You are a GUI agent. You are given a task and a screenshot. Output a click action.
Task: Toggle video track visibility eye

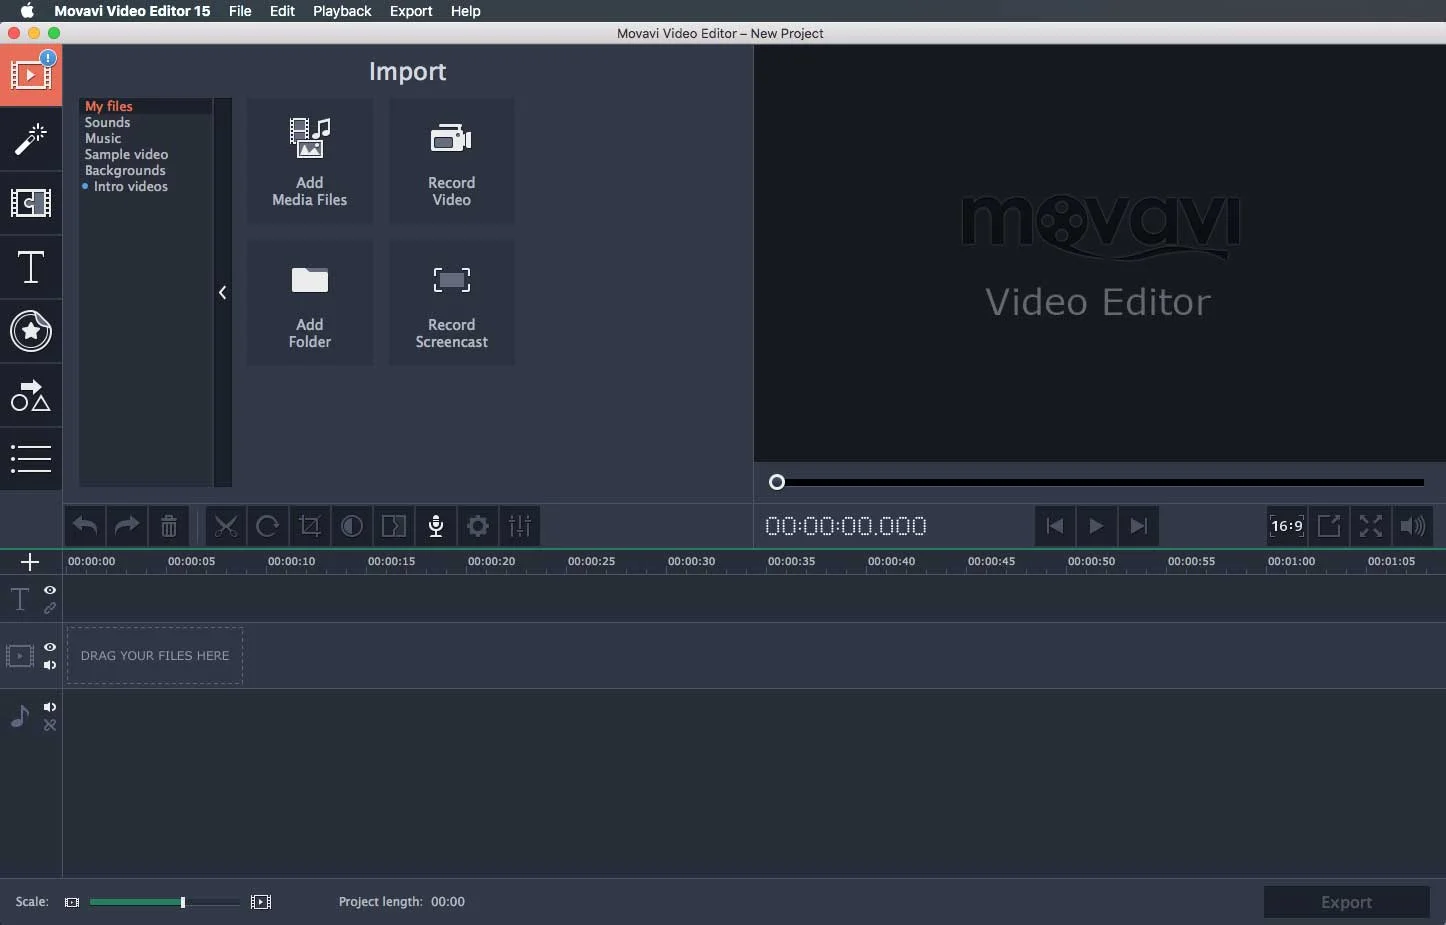(50, 647)
